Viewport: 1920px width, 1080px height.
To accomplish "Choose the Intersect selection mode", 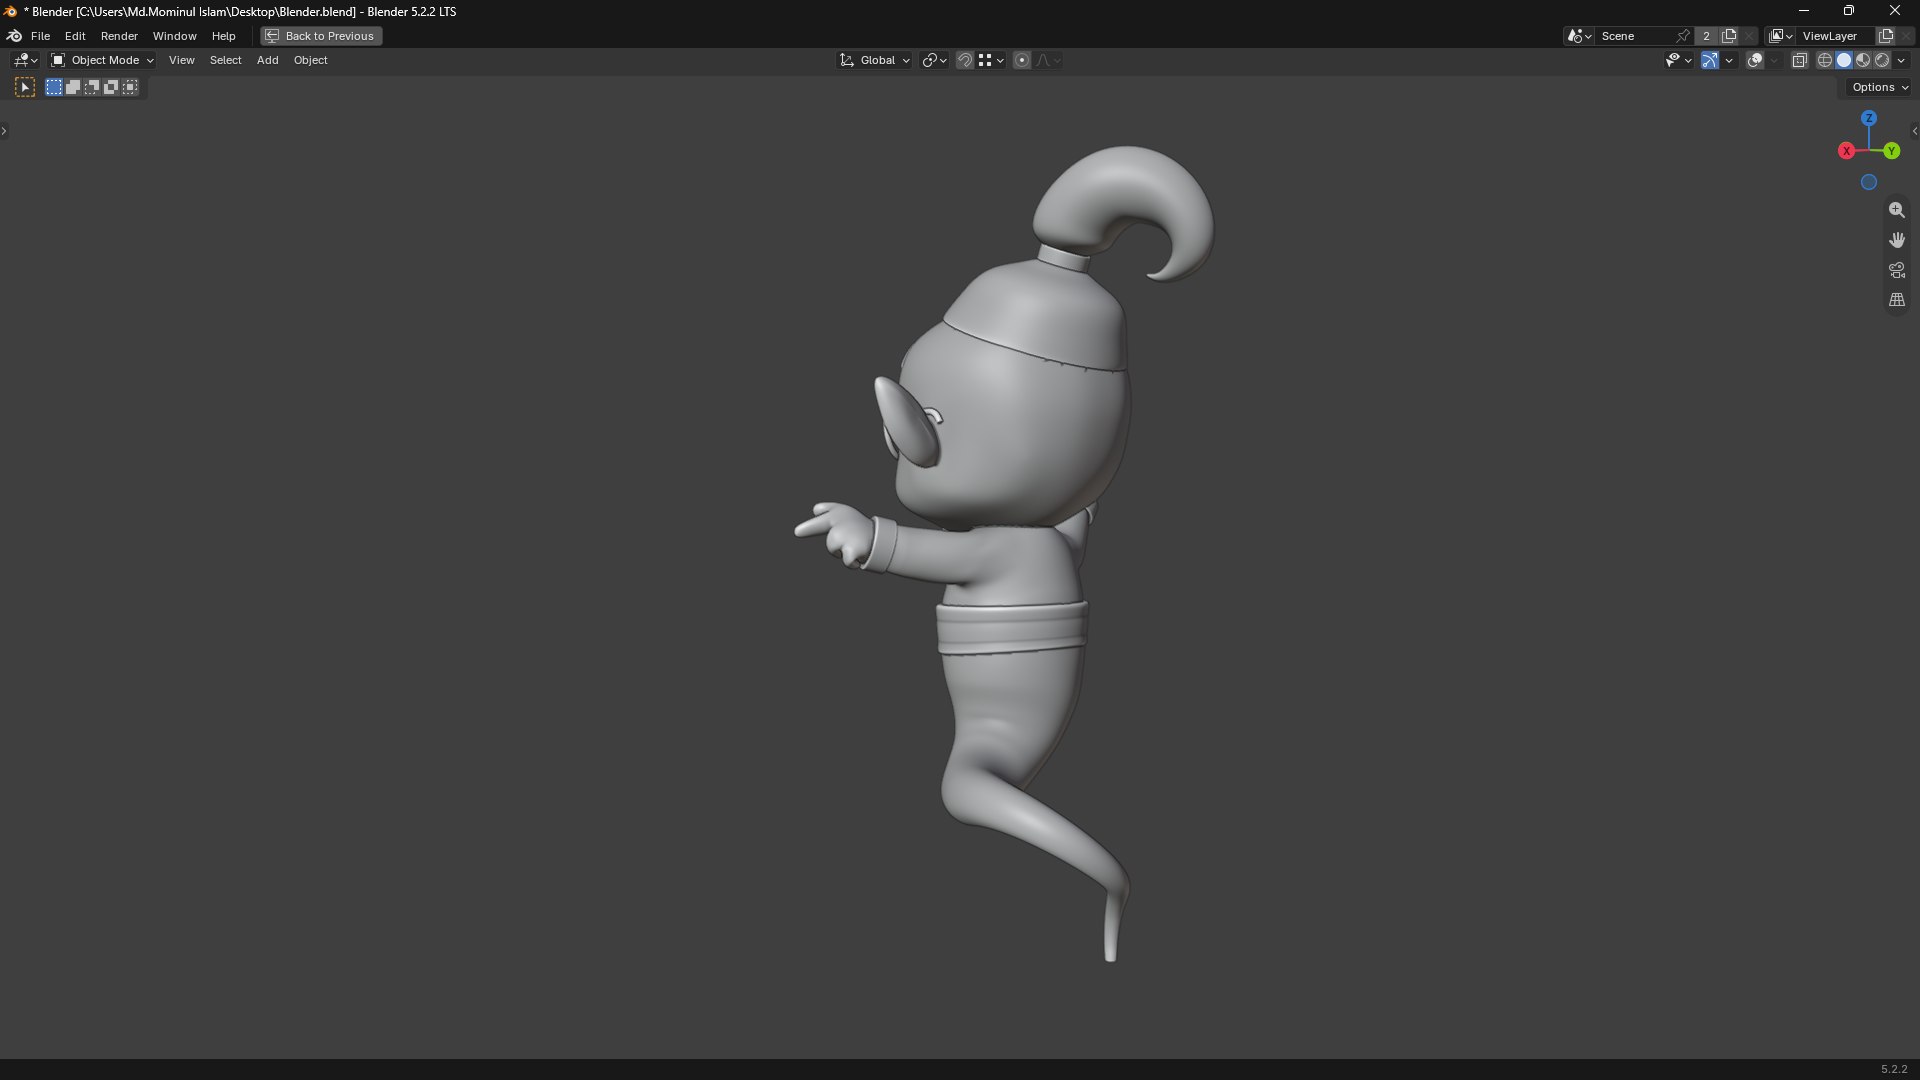I will (130, 88).
